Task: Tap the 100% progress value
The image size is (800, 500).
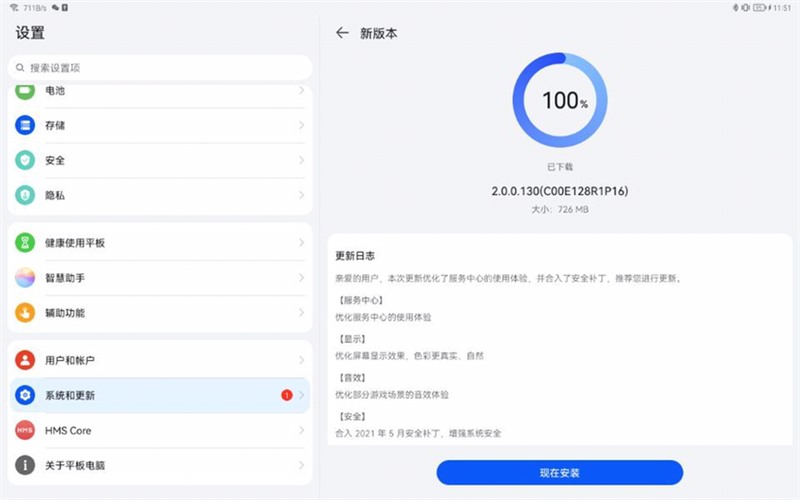Action: point(565,100)
